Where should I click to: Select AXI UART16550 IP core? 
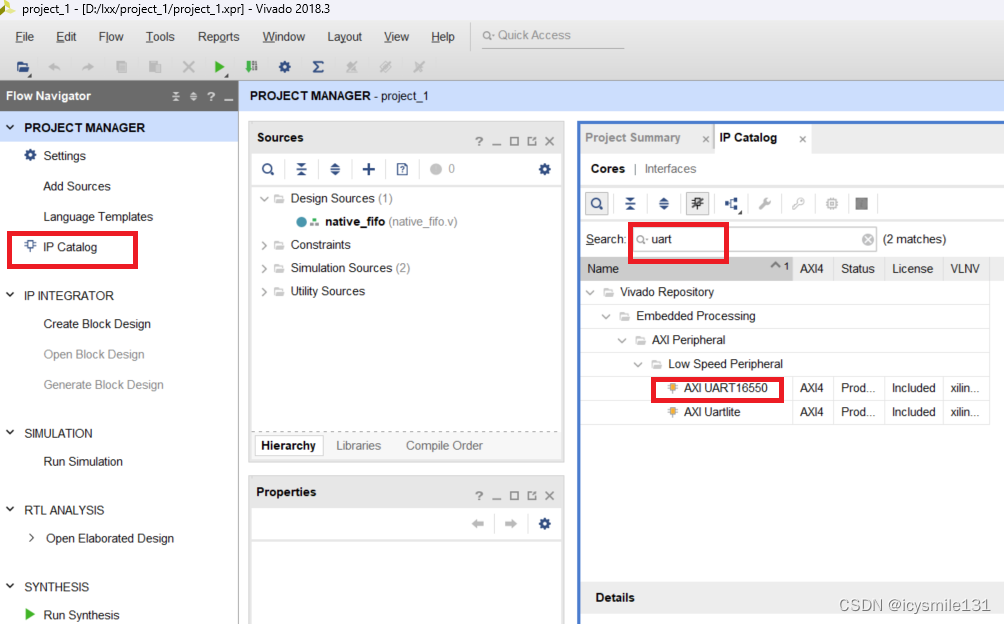coord(725,388)
